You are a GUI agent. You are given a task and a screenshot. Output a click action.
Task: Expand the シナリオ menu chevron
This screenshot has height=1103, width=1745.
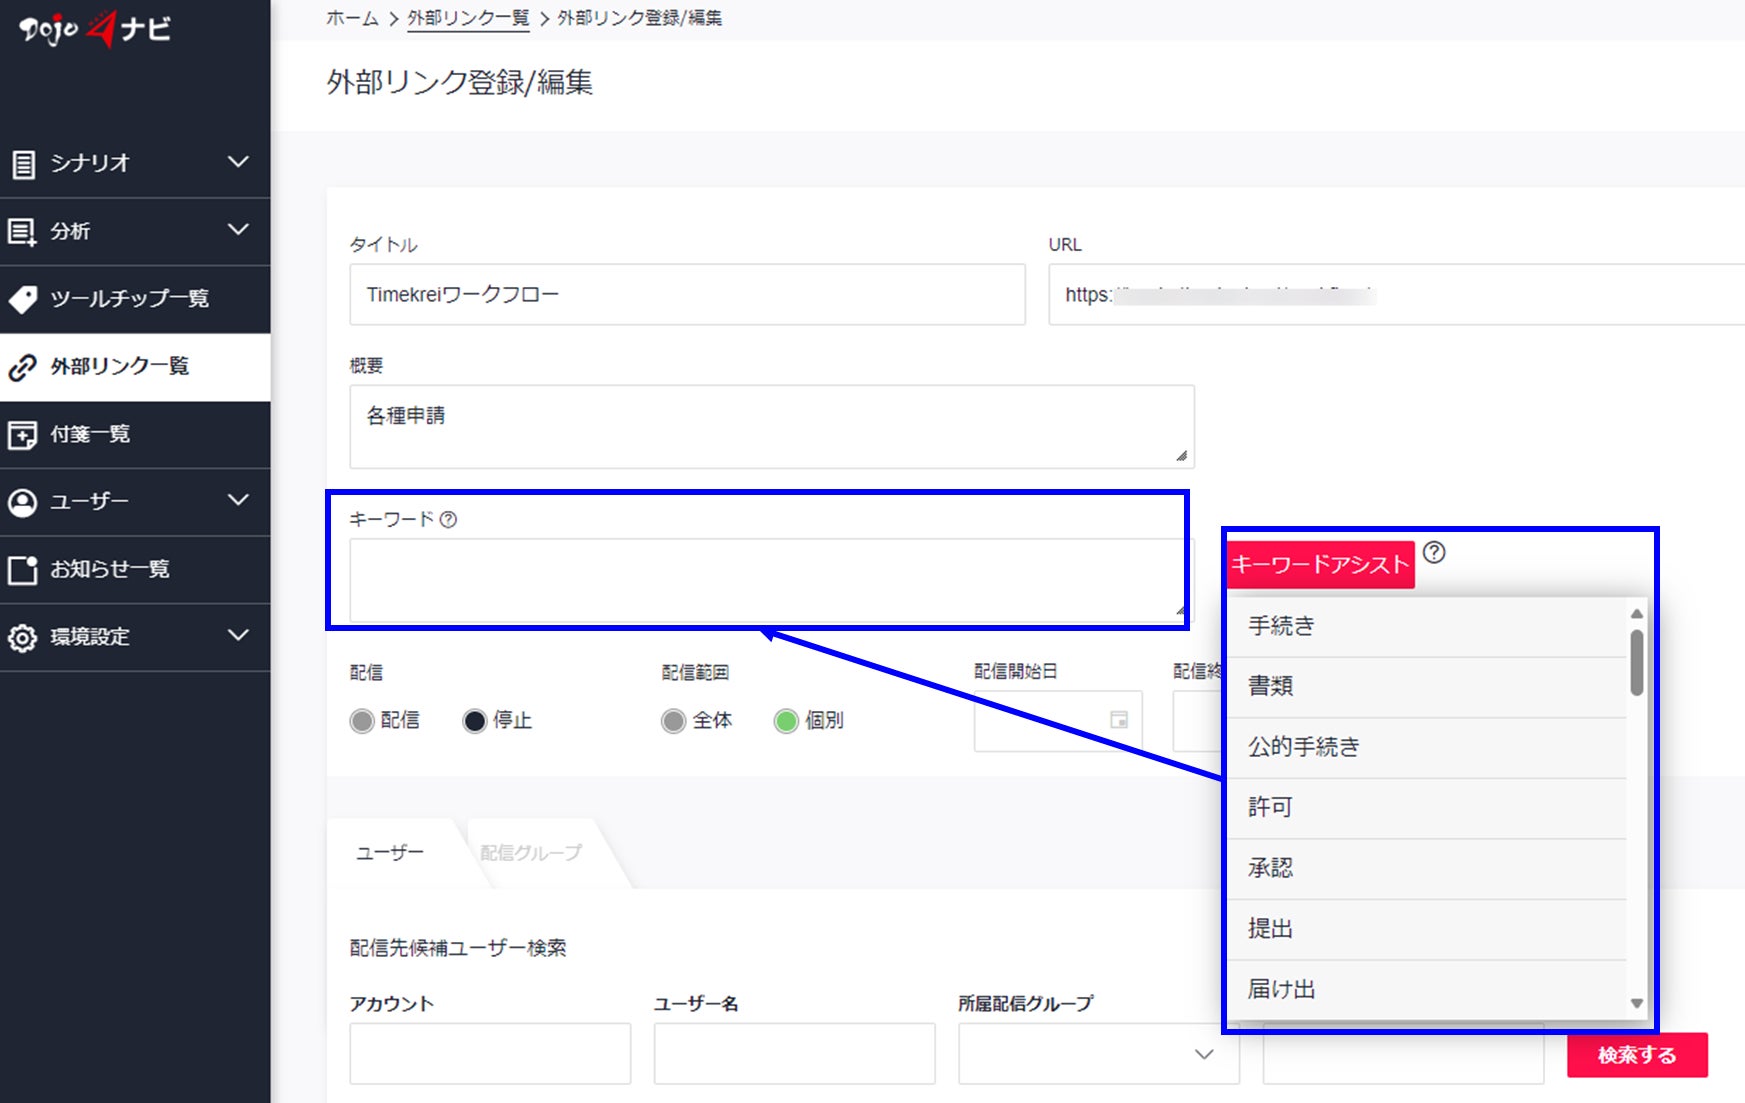pyautogui.click(x=238, y=162)
